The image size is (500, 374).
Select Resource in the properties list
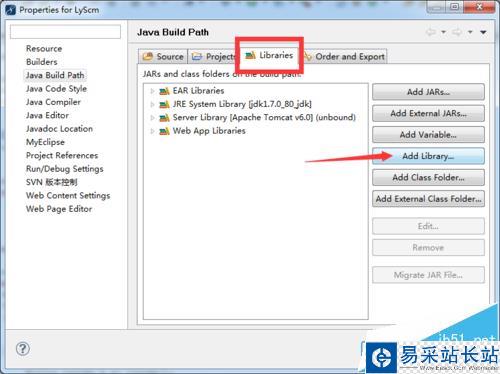44,49
